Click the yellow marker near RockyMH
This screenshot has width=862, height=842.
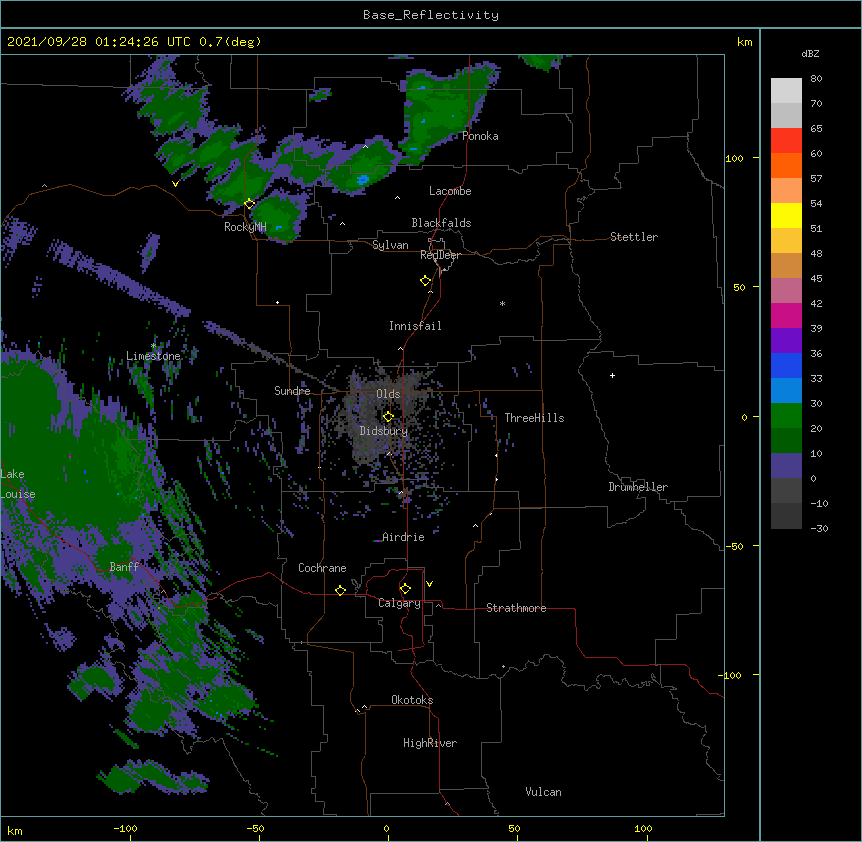(250, 204)
